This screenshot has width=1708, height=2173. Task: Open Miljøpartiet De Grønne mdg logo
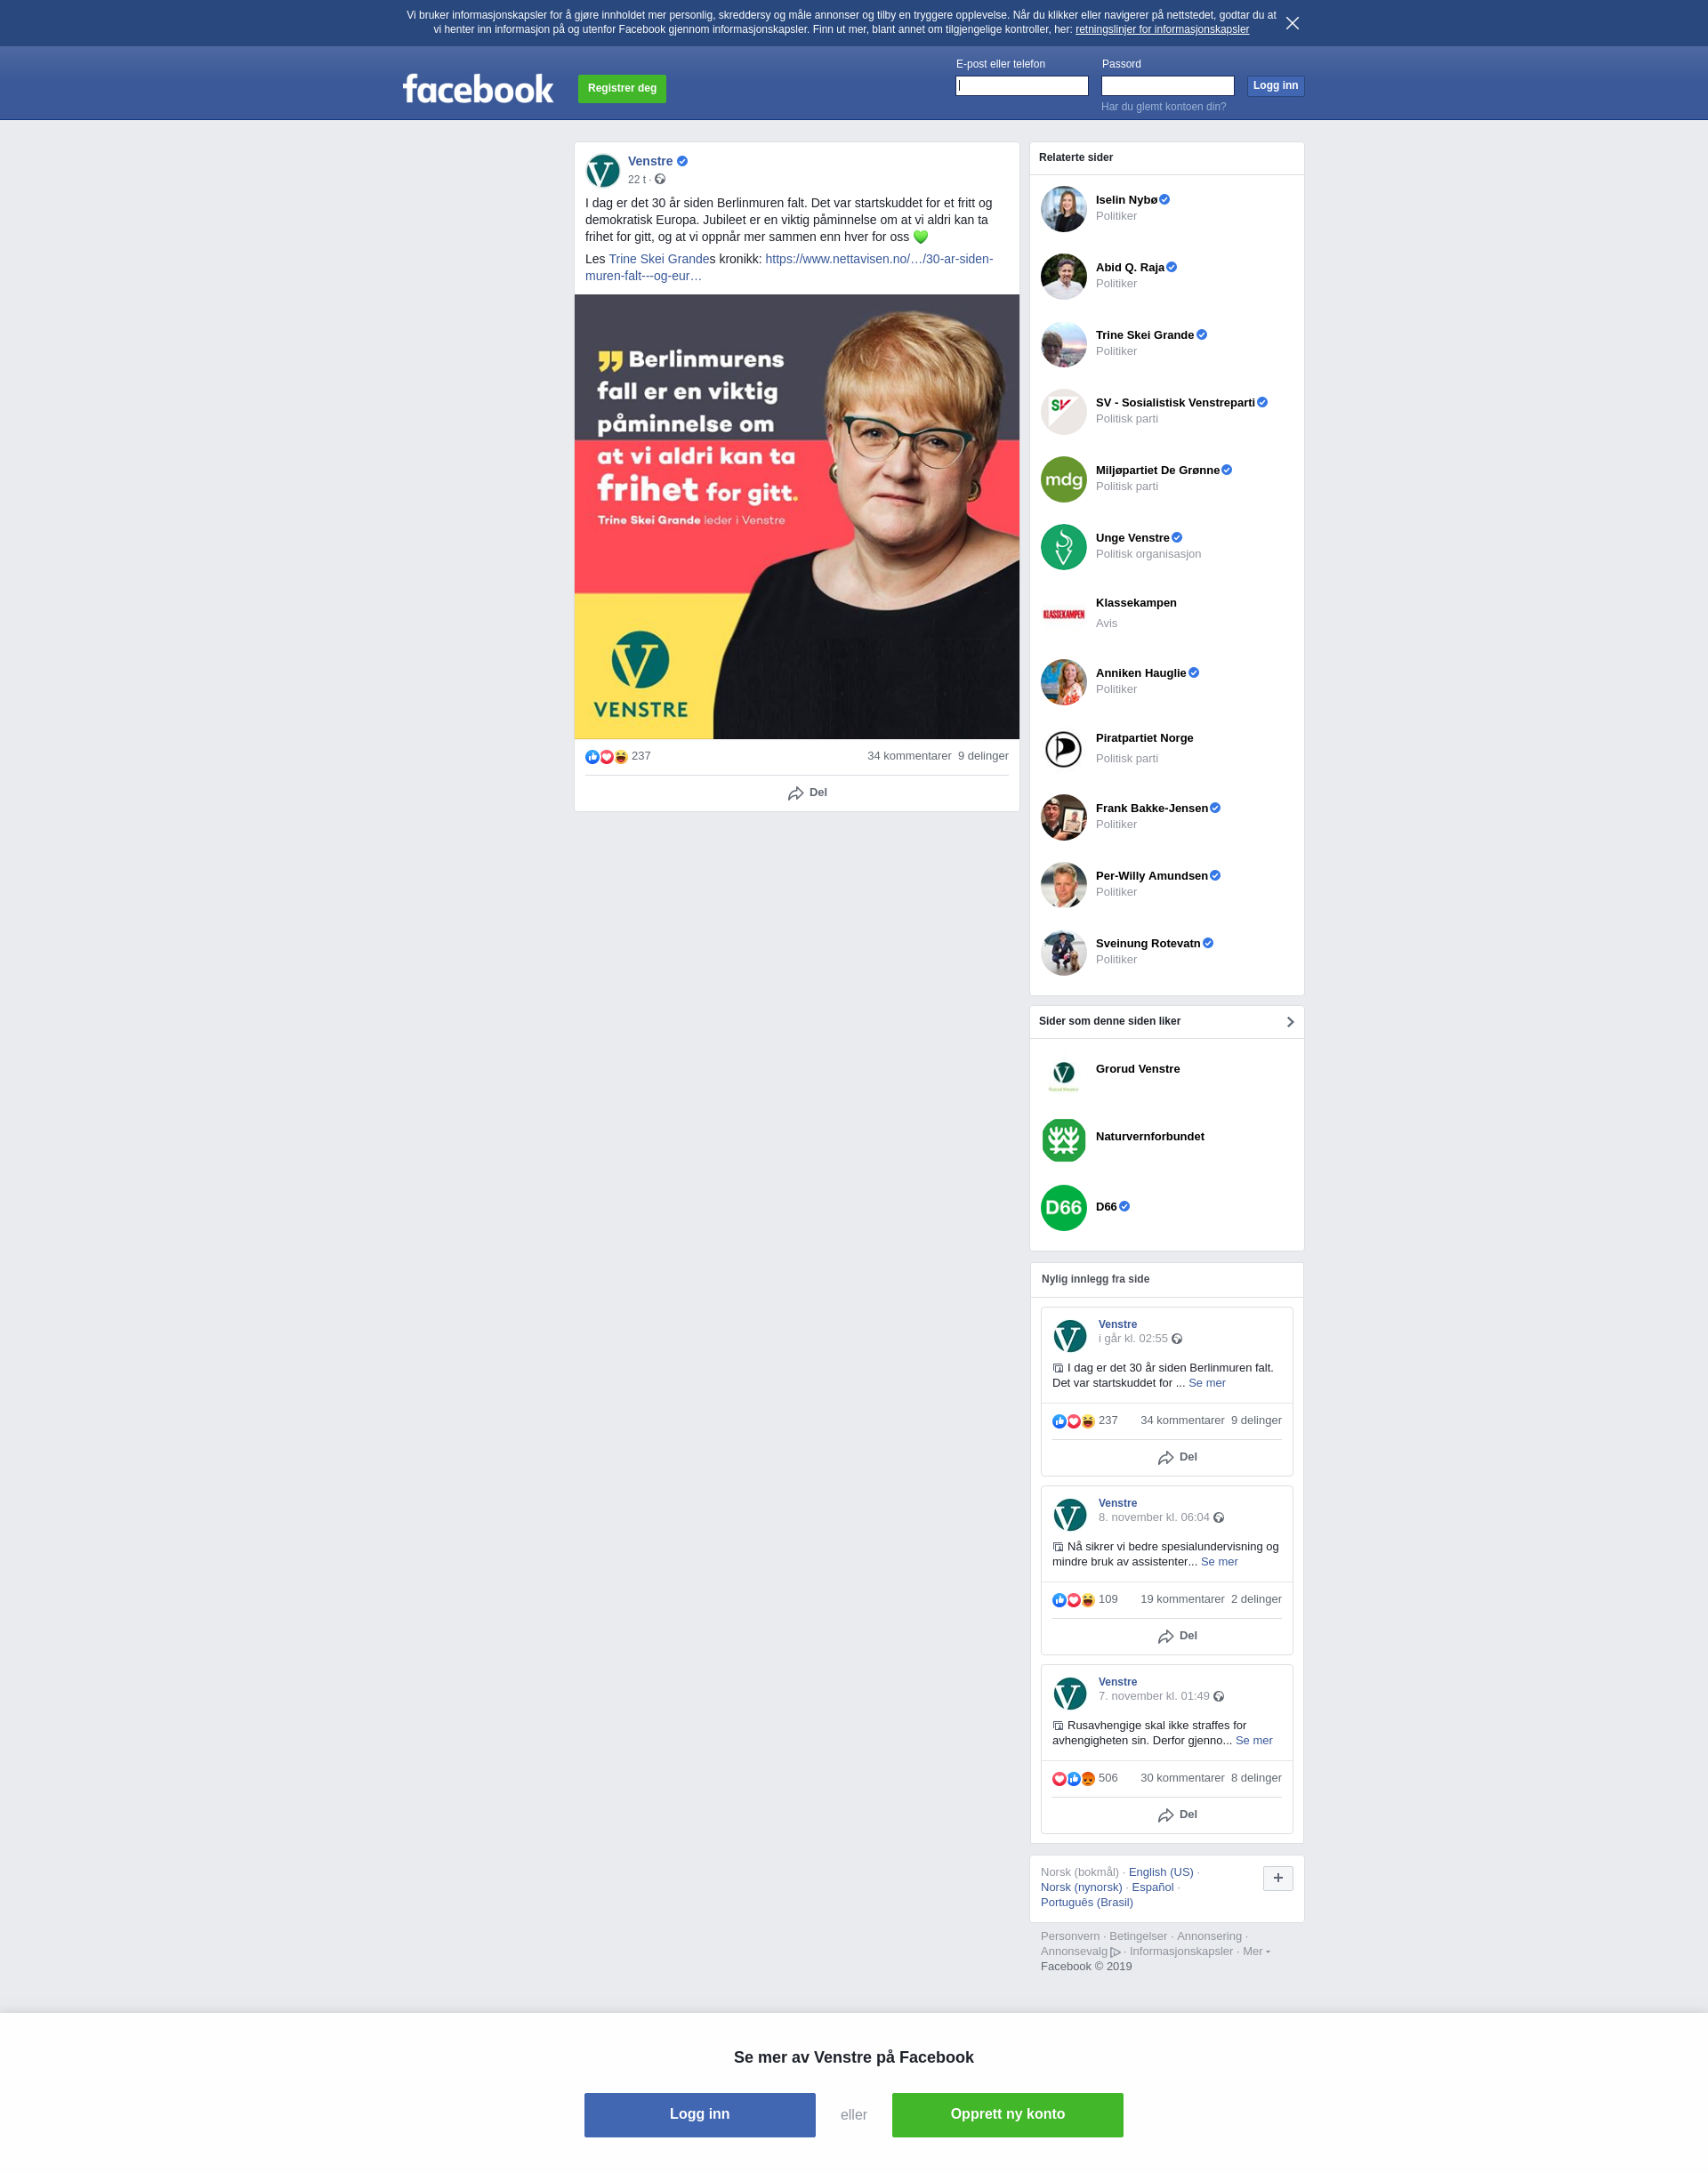pos(1063,479)
